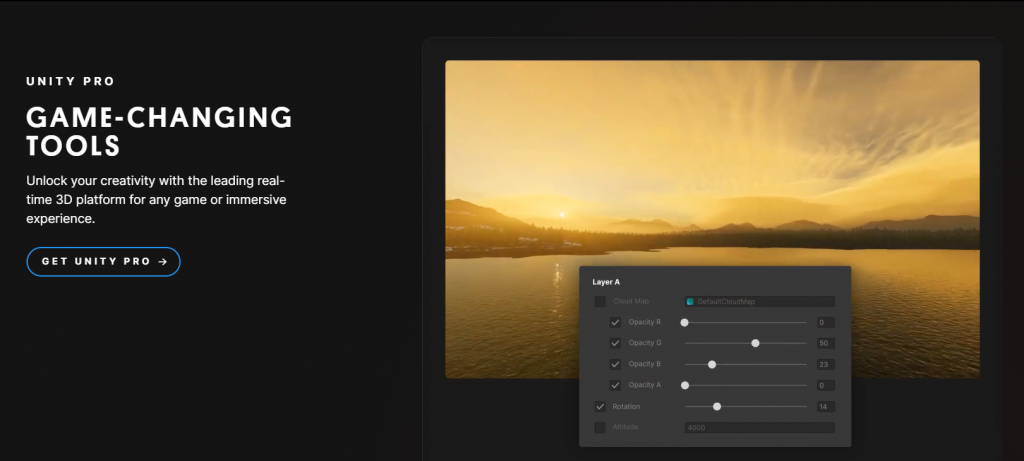
Task: Click the Opacity G slider handle
Action: coord(756,343)
